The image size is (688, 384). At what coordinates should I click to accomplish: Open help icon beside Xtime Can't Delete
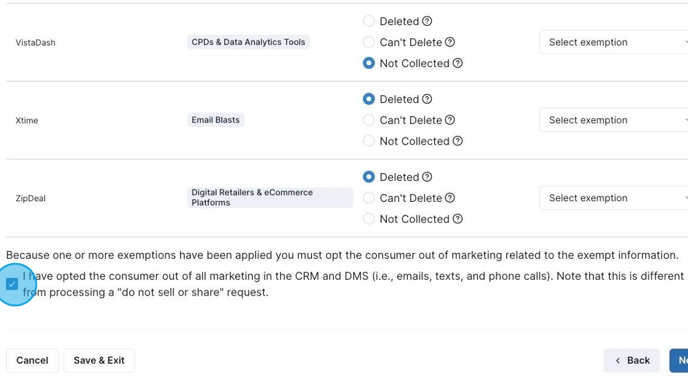(x=450, y=120)
